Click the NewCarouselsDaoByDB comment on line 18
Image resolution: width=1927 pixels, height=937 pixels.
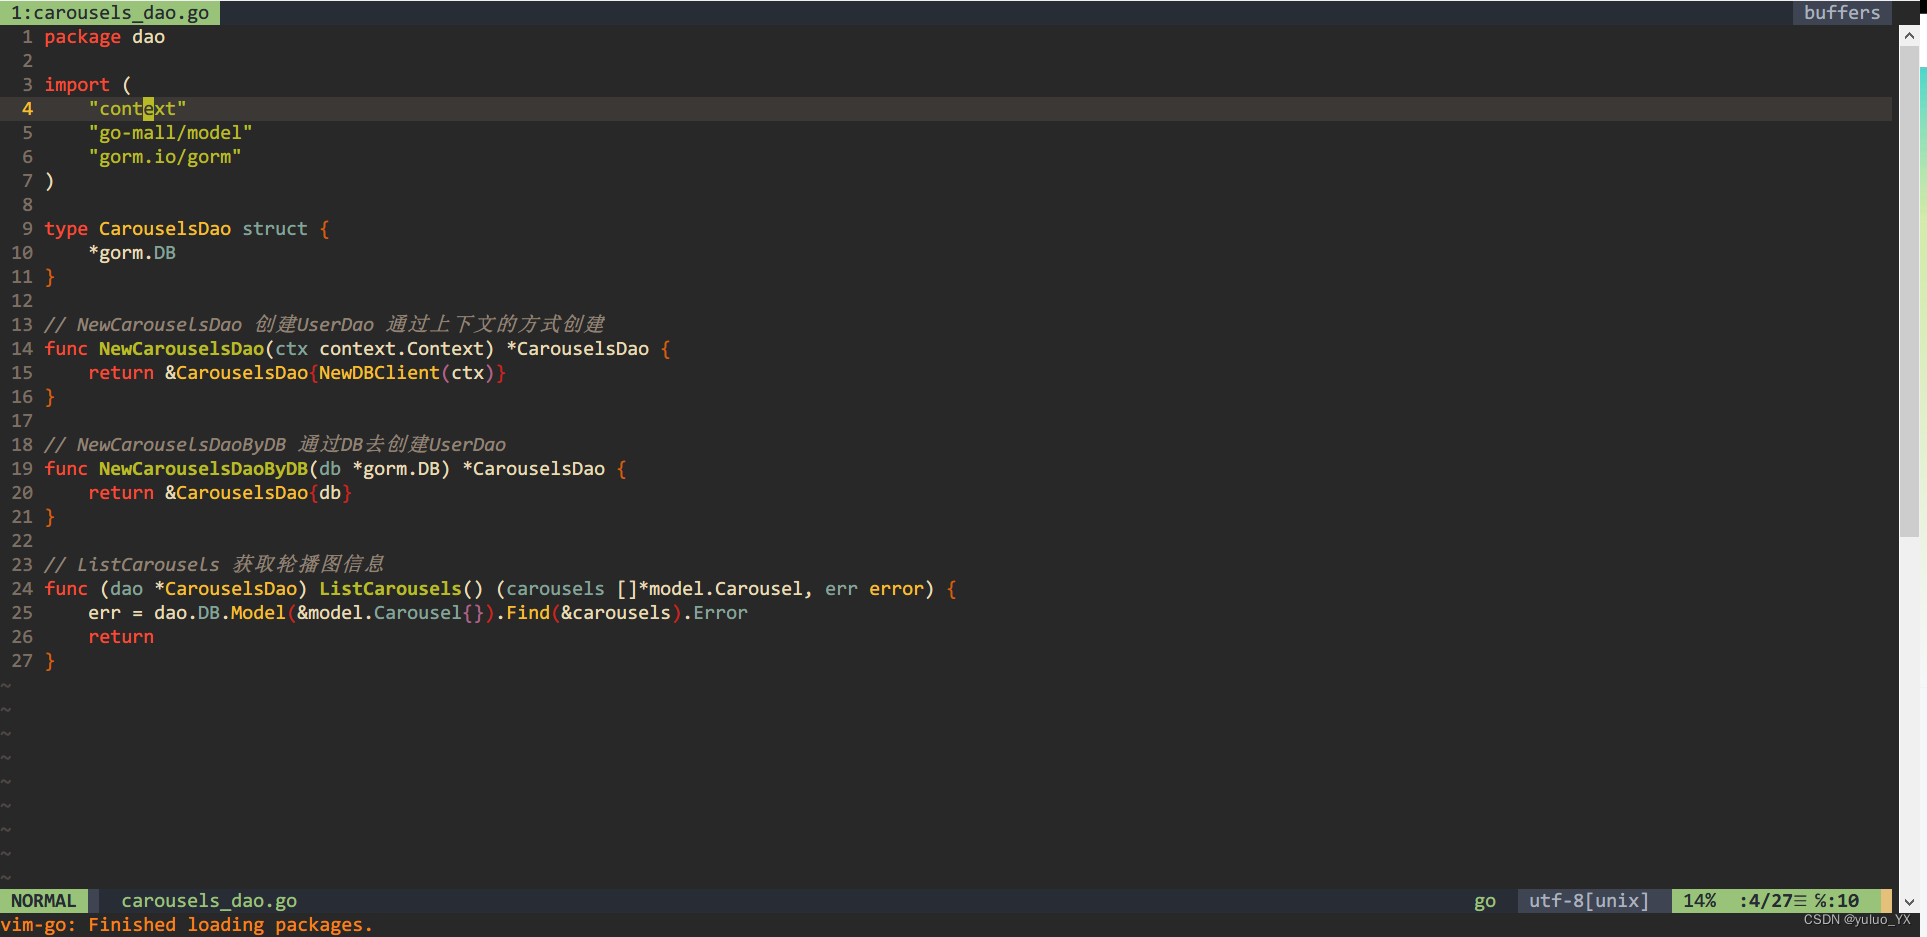coord(275,445)
